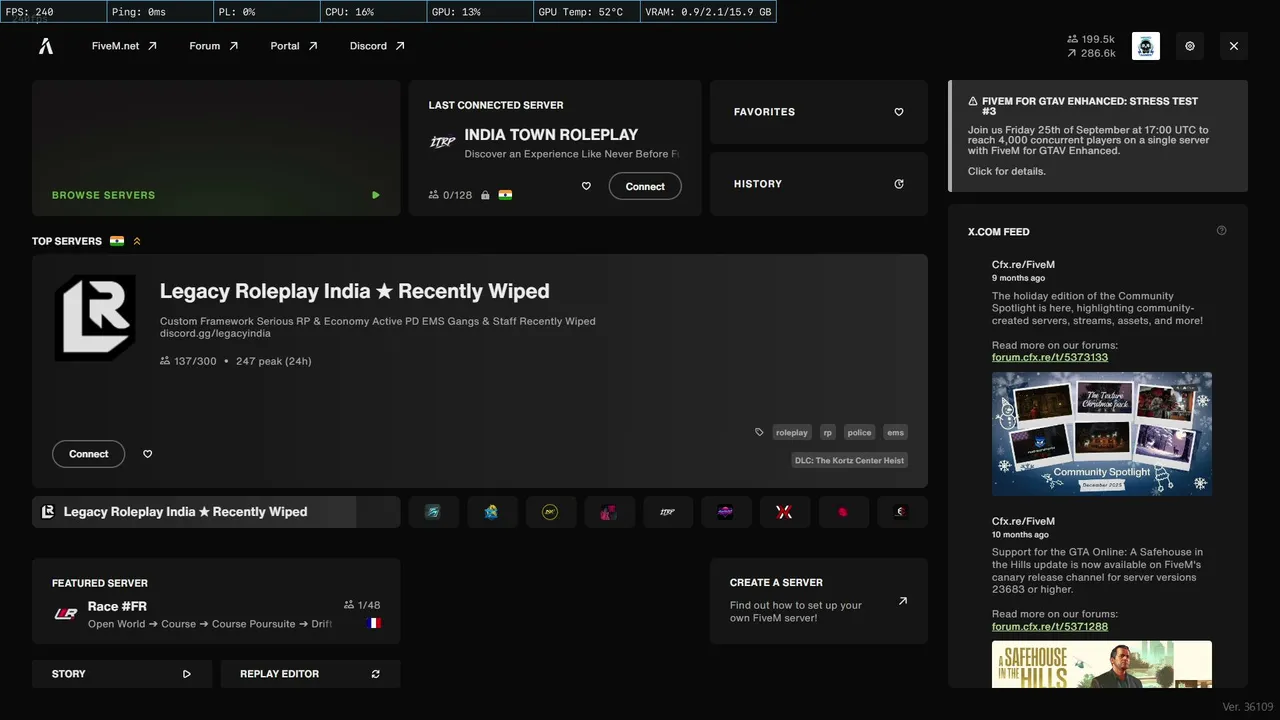Open the user profile avatar
Image resolution: width=1280 pixels, height=720 pixels.
pos(1146,46)
